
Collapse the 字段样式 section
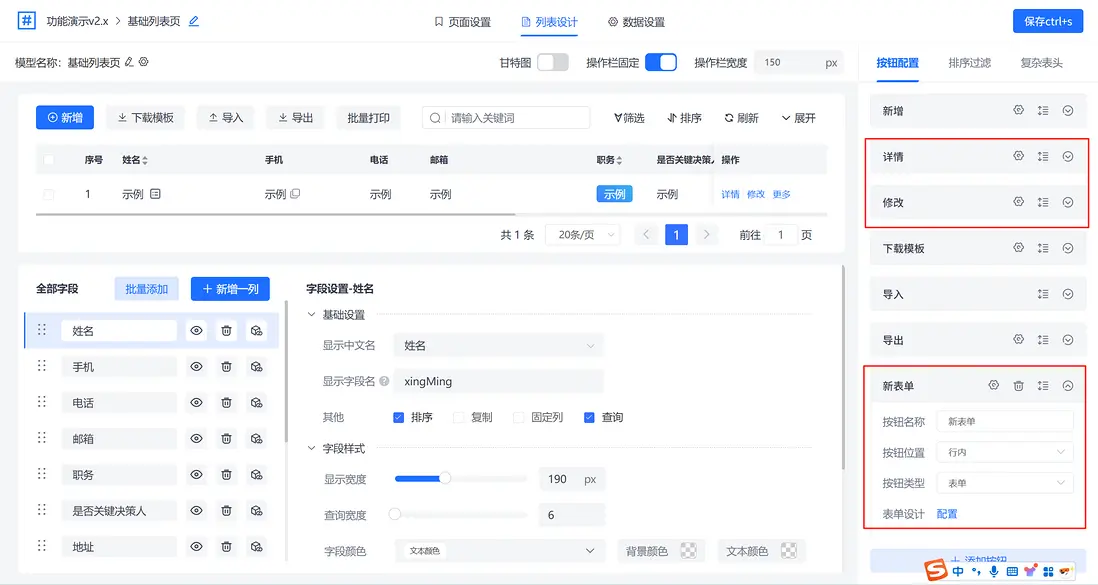click(312, 448)
